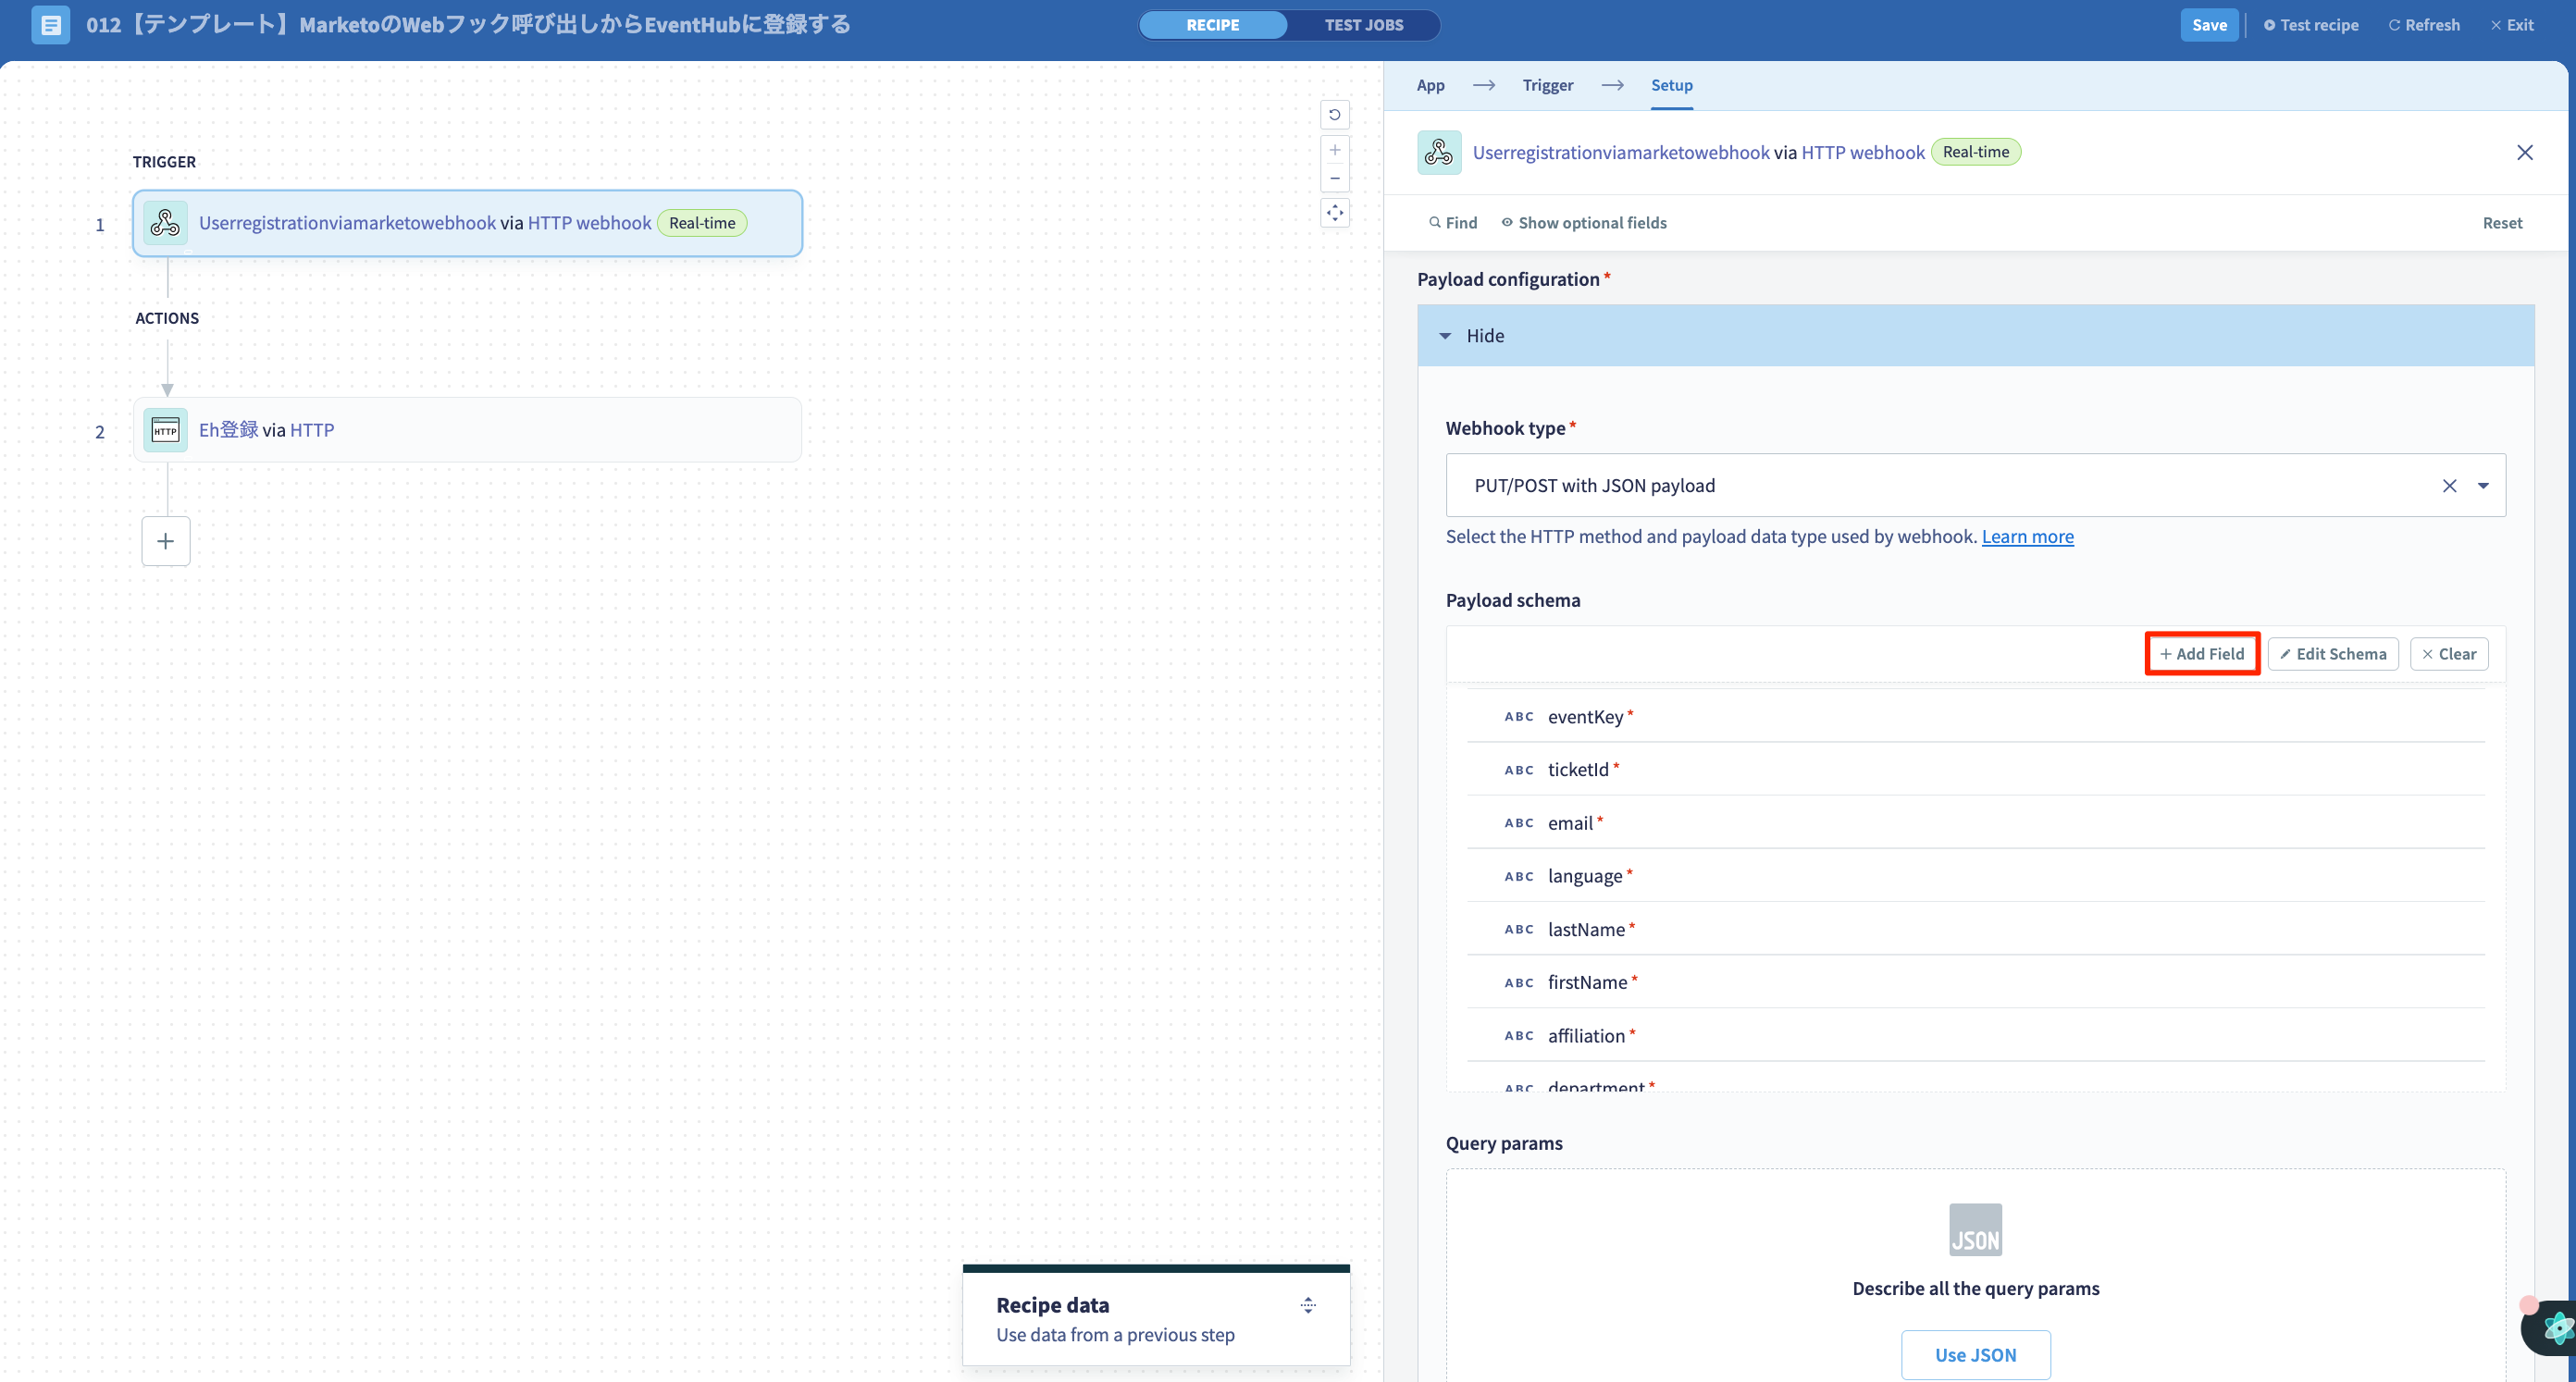Click Add Field in Payload schema
2576x1382 pixels.
2202,654
